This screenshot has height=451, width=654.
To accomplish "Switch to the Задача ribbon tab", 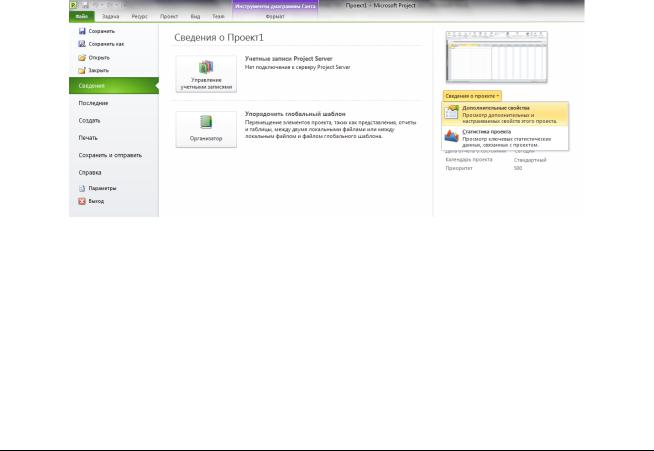I will tap(111, 16).
